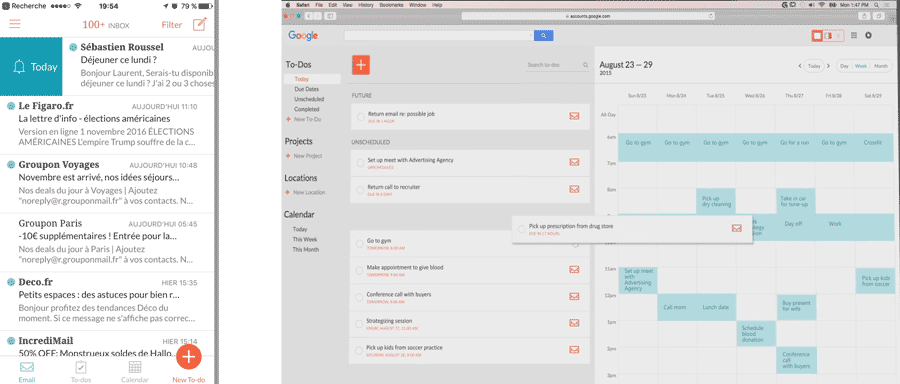This screenshot has width=900, height=384.
Task: Add a to-do with orange plus button
Action: click(360, 65)
